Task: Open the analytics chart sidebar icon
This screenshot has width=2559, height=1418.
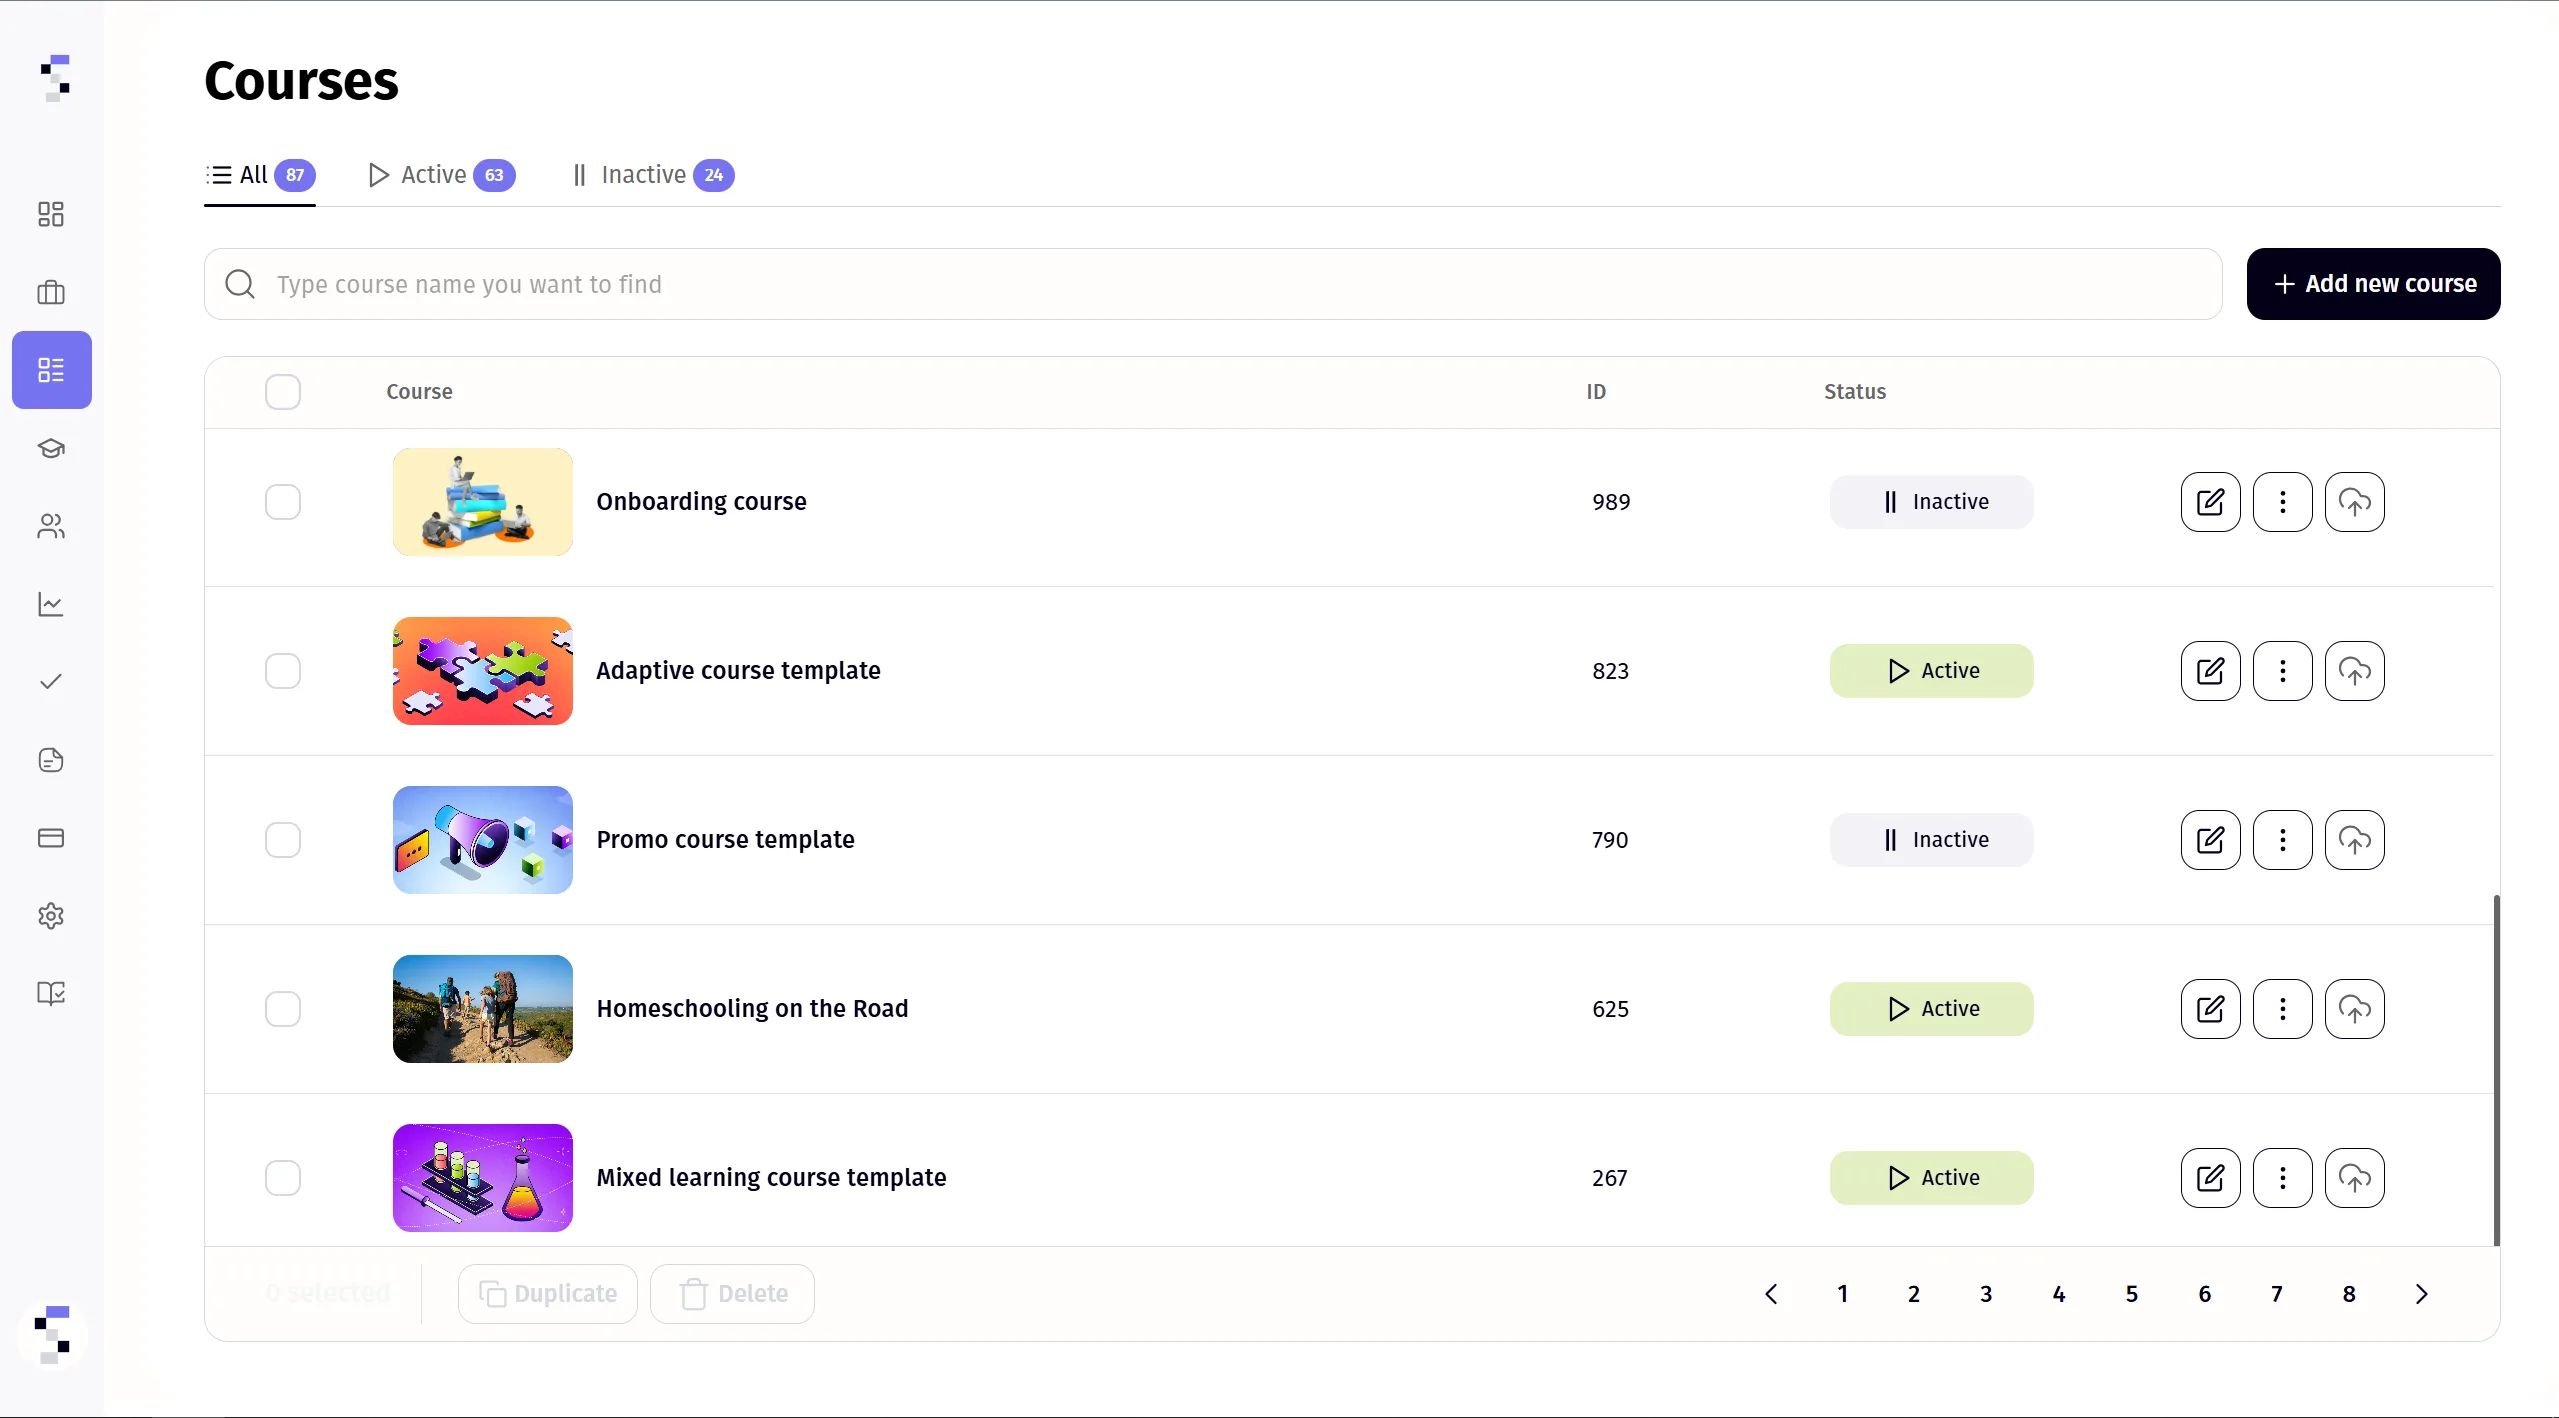Action: (51, 604)
